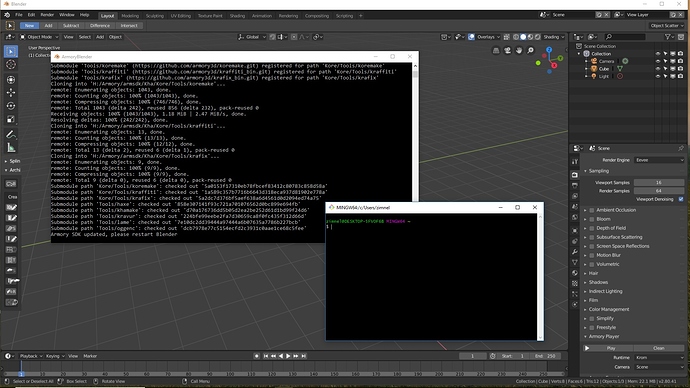Click the timeline play forward control

point(288,356)
